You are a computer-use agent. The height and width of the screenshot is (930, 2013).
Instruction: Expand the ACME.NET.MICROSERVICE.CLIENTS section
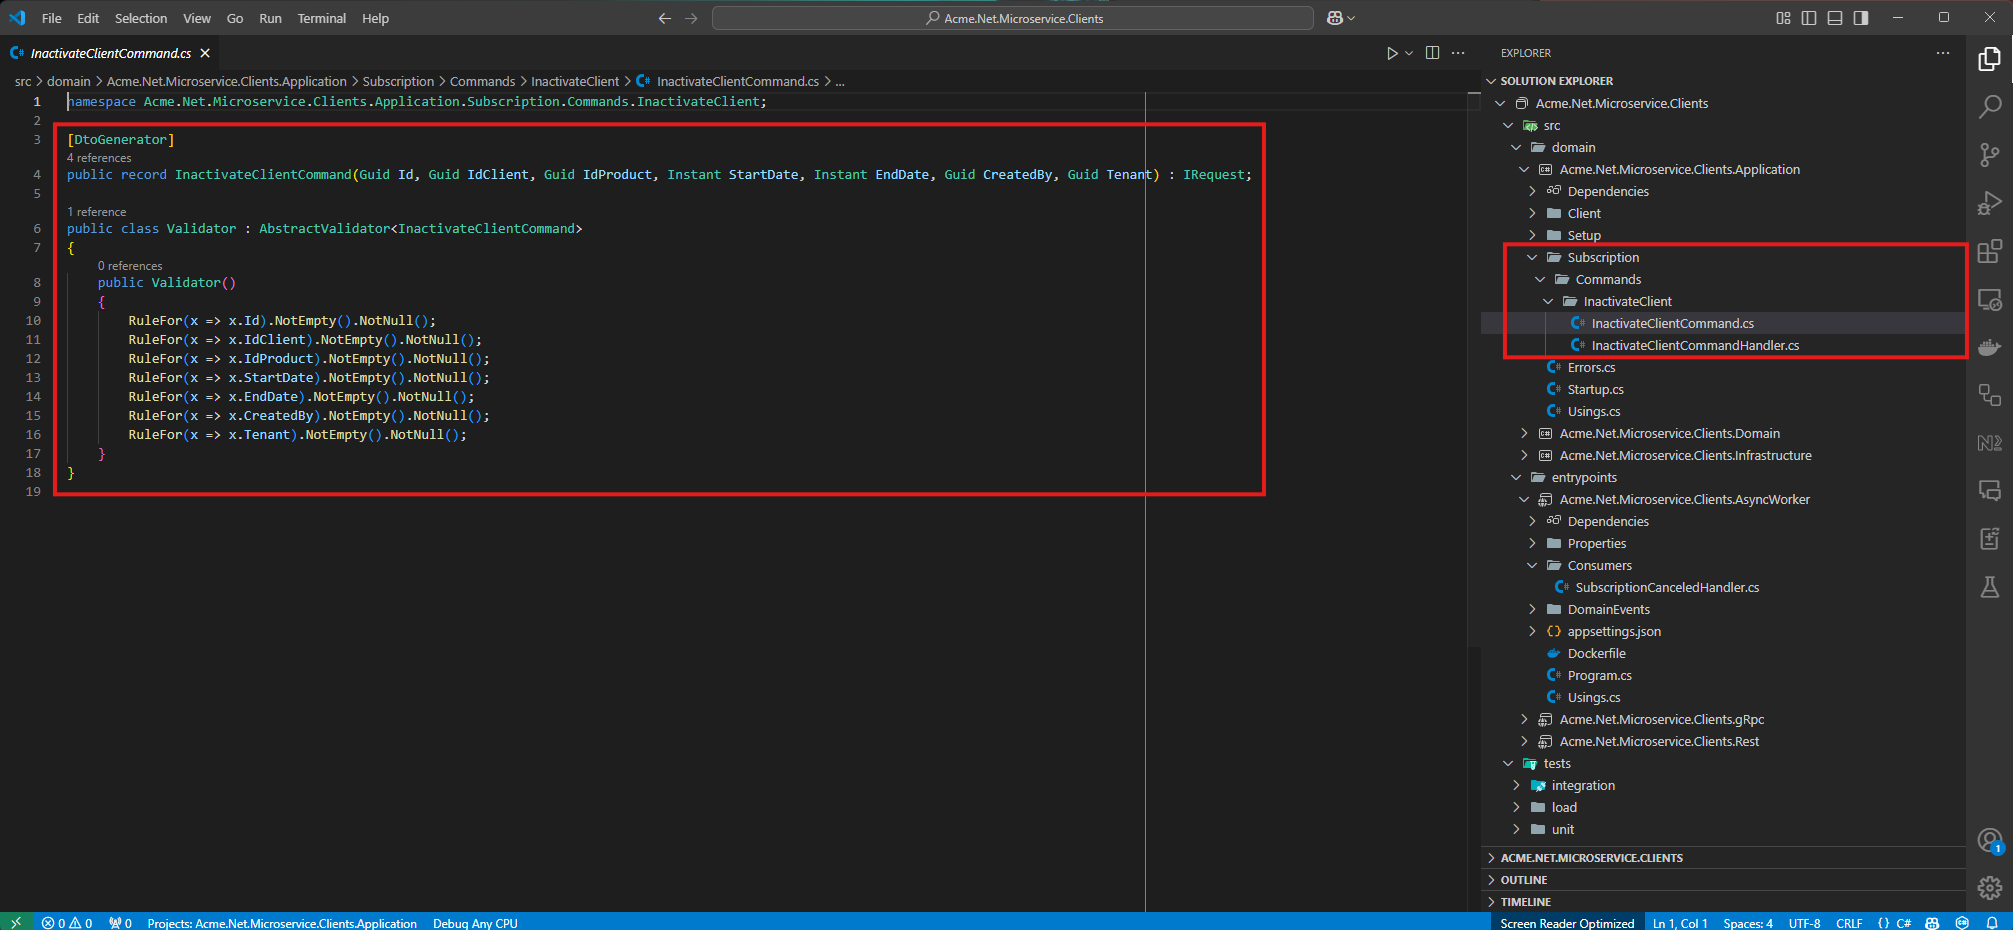click(x=1723, y=858)
